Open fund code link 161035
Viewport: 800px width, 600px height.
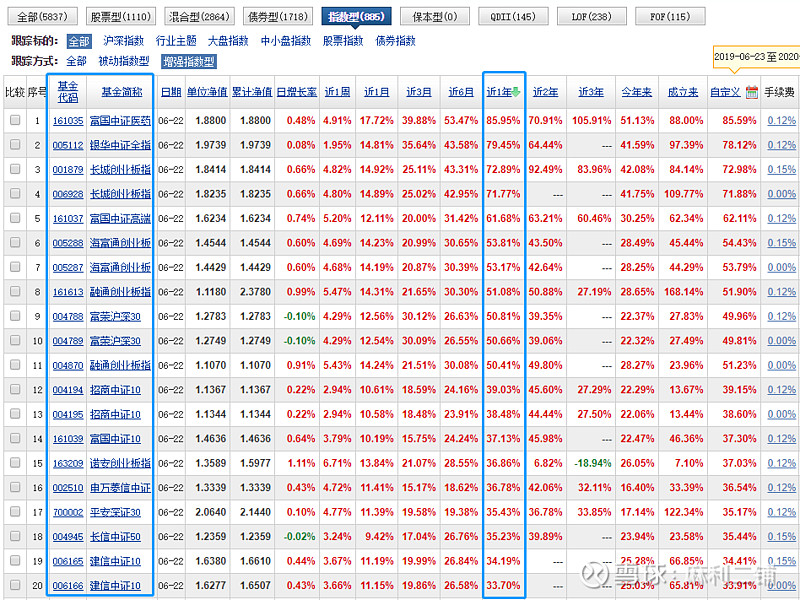pyautogui.click(x=68, y=121)
